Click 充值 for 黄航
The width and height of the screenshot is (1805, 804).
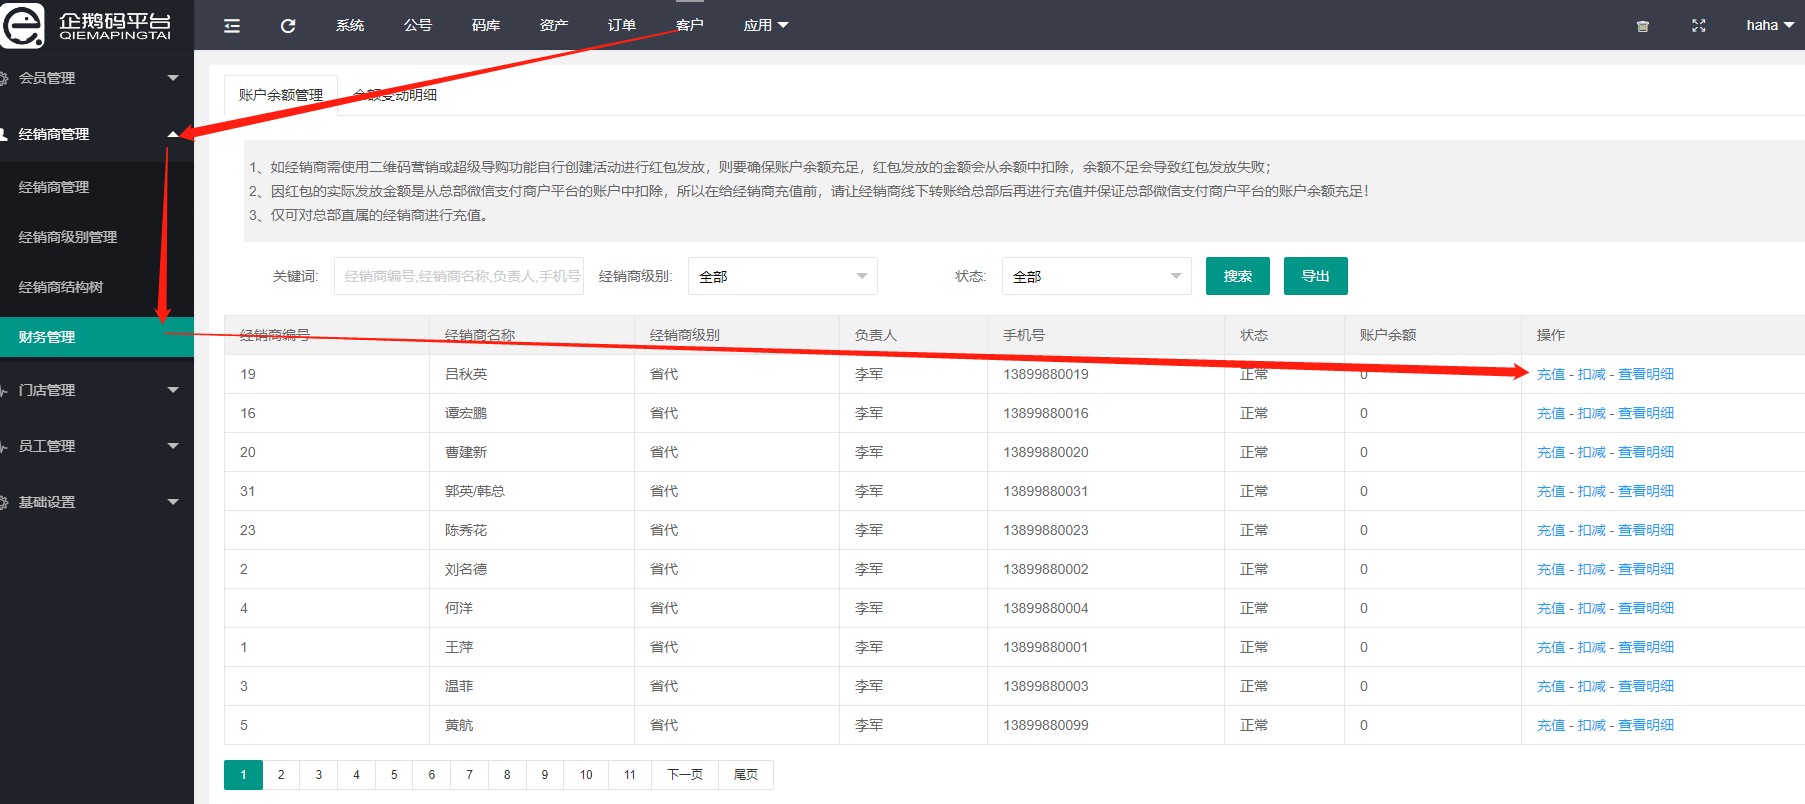(1551, 725)
